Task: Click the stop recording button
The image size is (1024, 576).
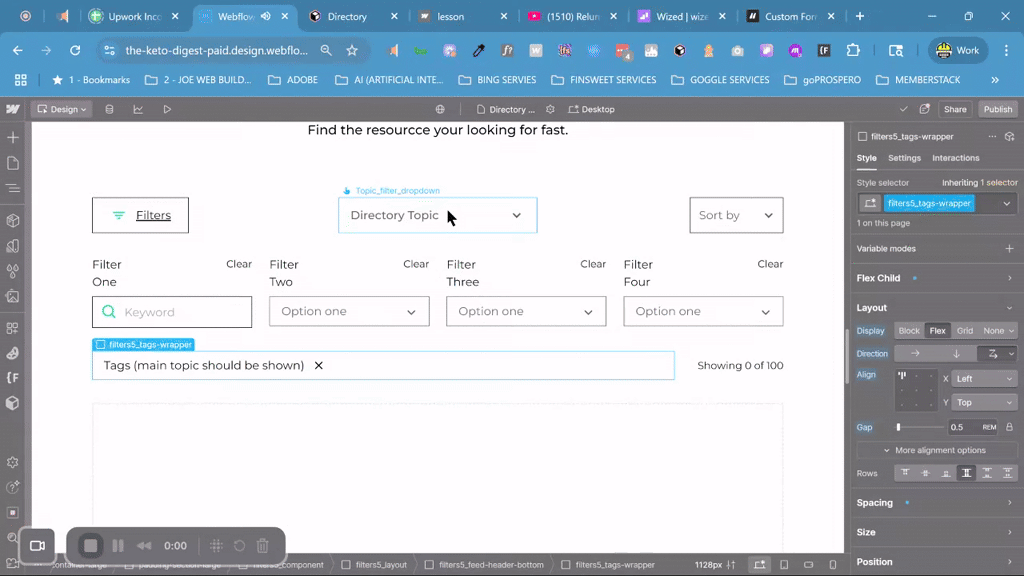Action: click(91, 545)
